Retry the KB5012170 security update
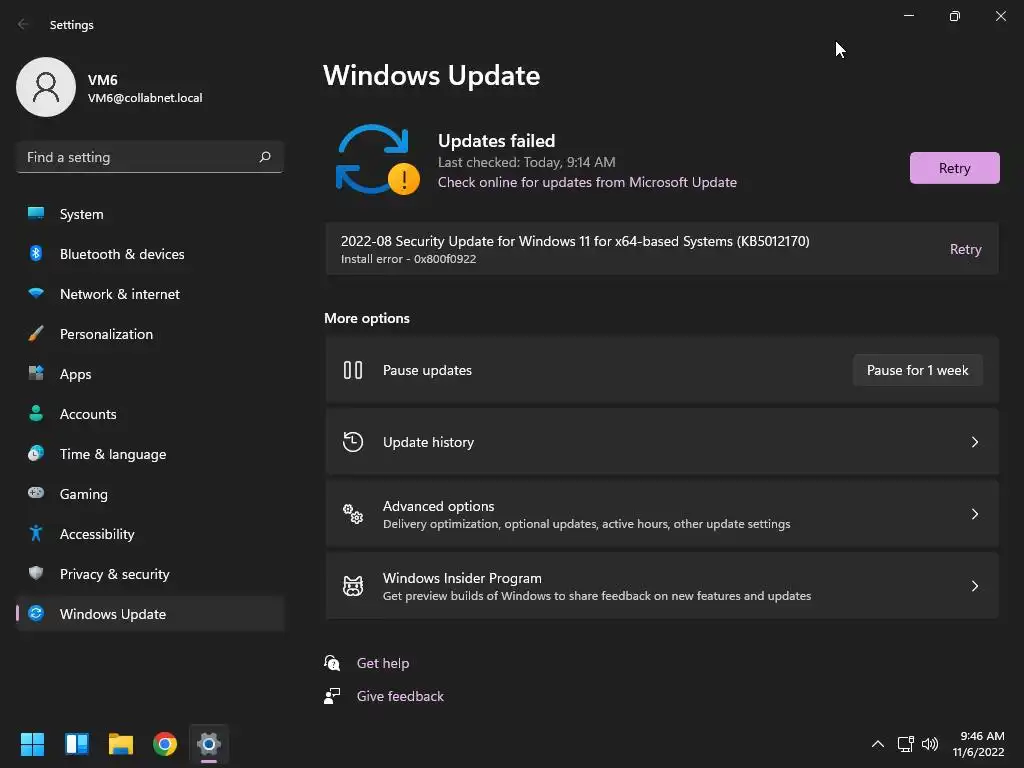 tap(965, 249)
